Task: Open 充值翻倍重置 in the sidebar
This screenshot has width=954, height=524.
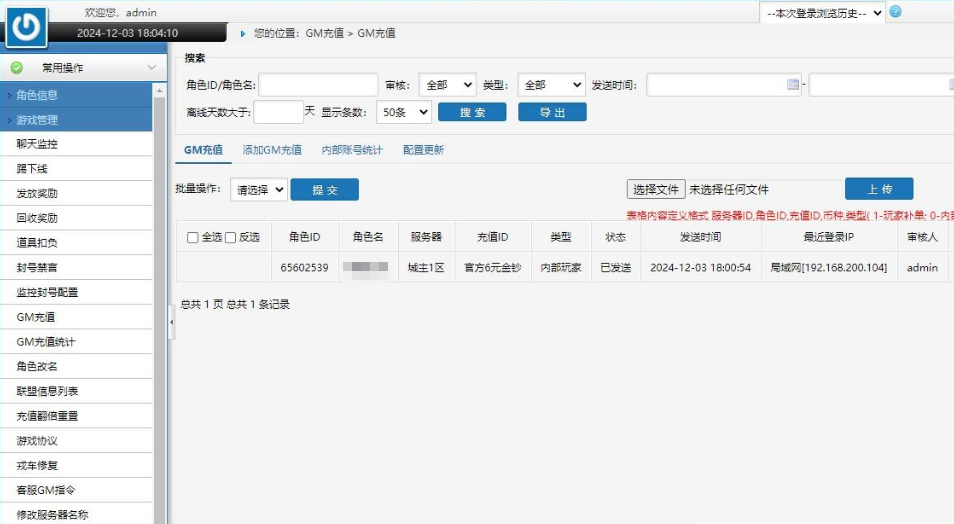Action: tap(76, 416)
